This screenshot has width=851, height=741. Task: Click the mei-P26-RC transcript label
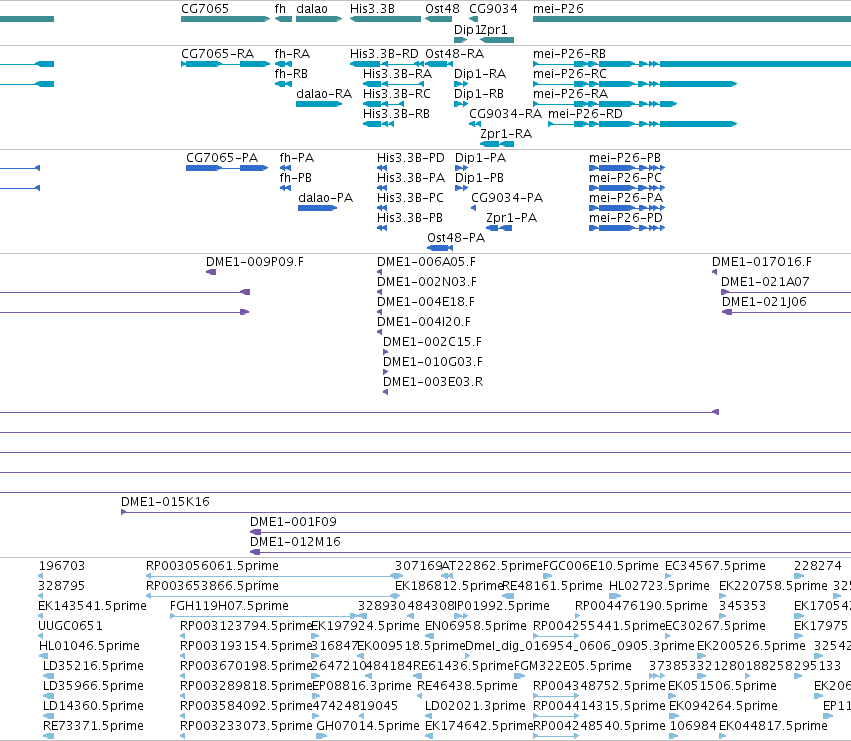[x=570, y=74]
